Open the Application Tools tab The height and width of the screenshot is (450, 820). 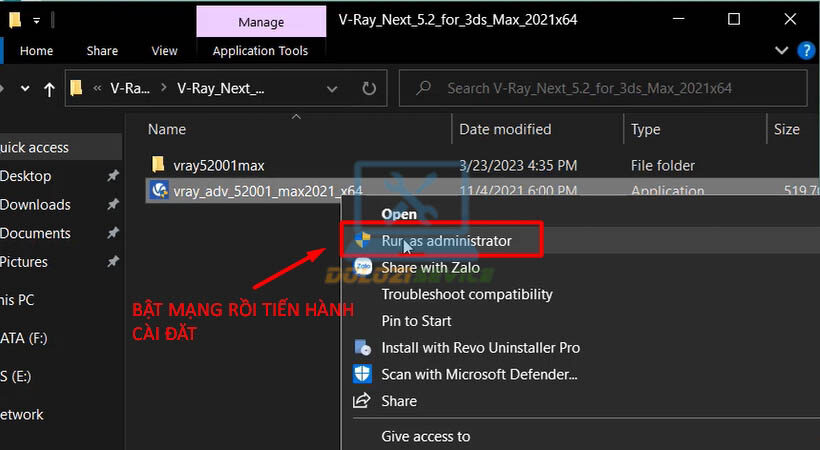[260, 51]
